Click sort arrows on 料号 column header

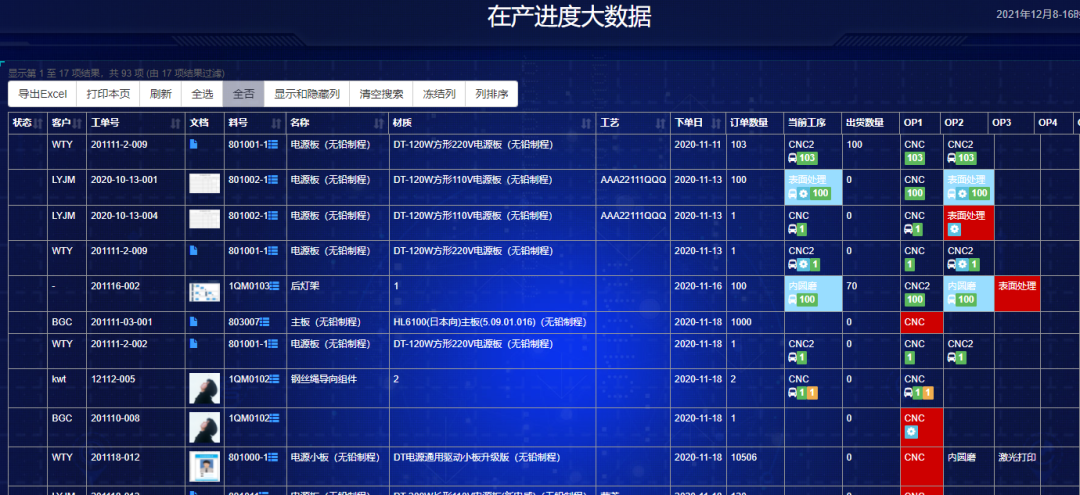(x=277, y=123)
